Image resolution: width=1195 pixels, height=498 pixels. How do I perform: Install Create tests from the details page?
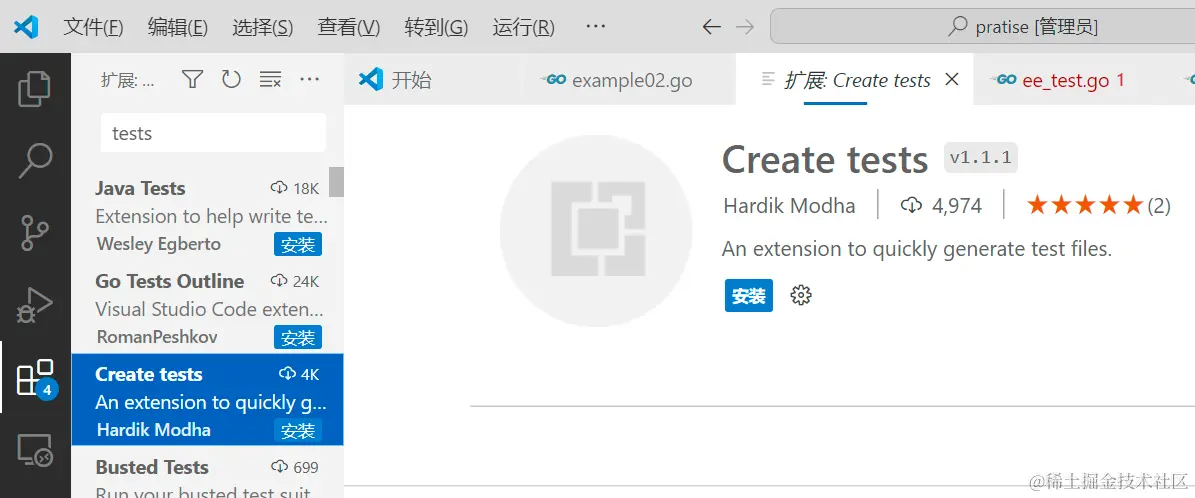tap(748, 296)
